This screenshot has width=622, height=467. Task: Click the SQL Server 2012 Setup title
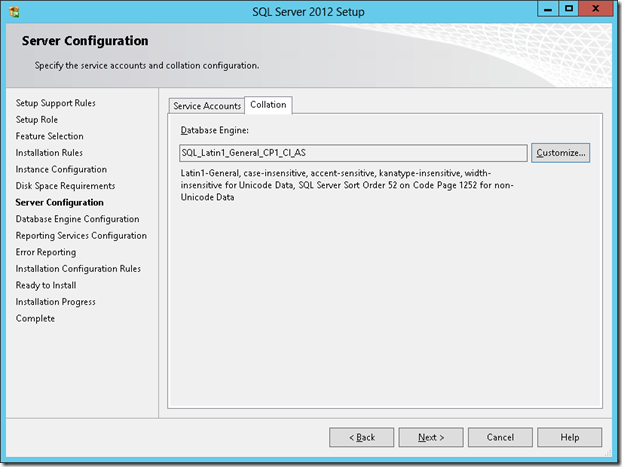click(x=308, y=12)
